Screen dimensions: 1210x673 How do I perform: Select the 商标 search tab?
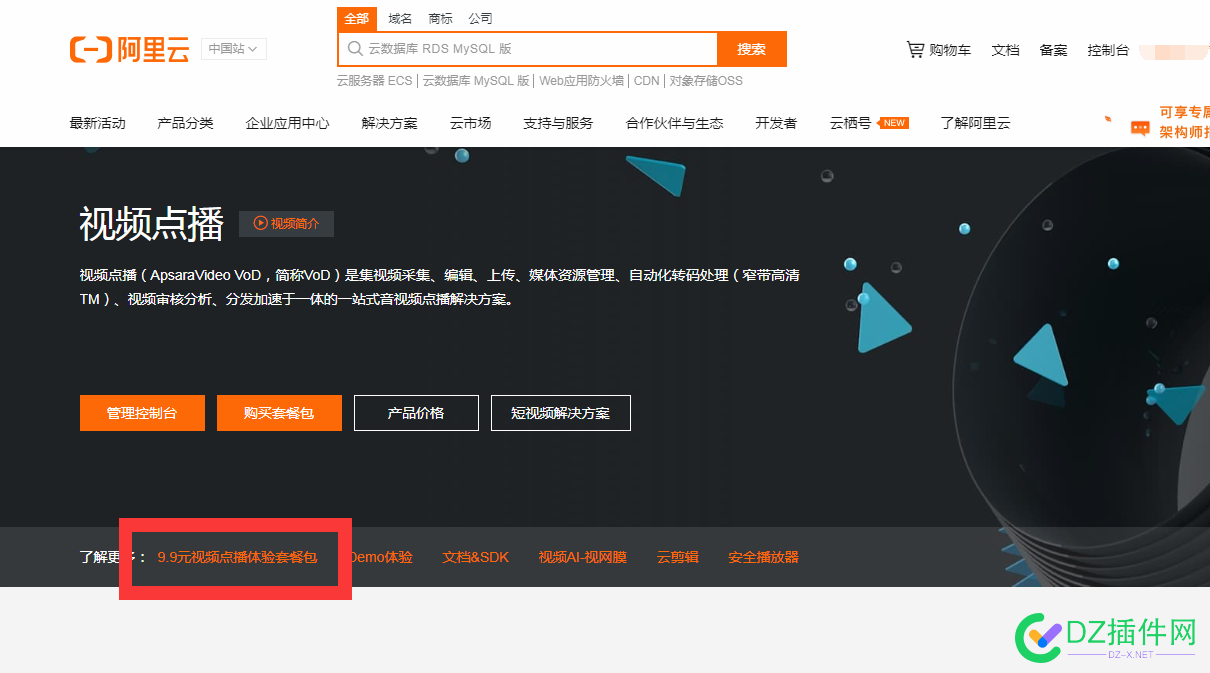[440, 19]
